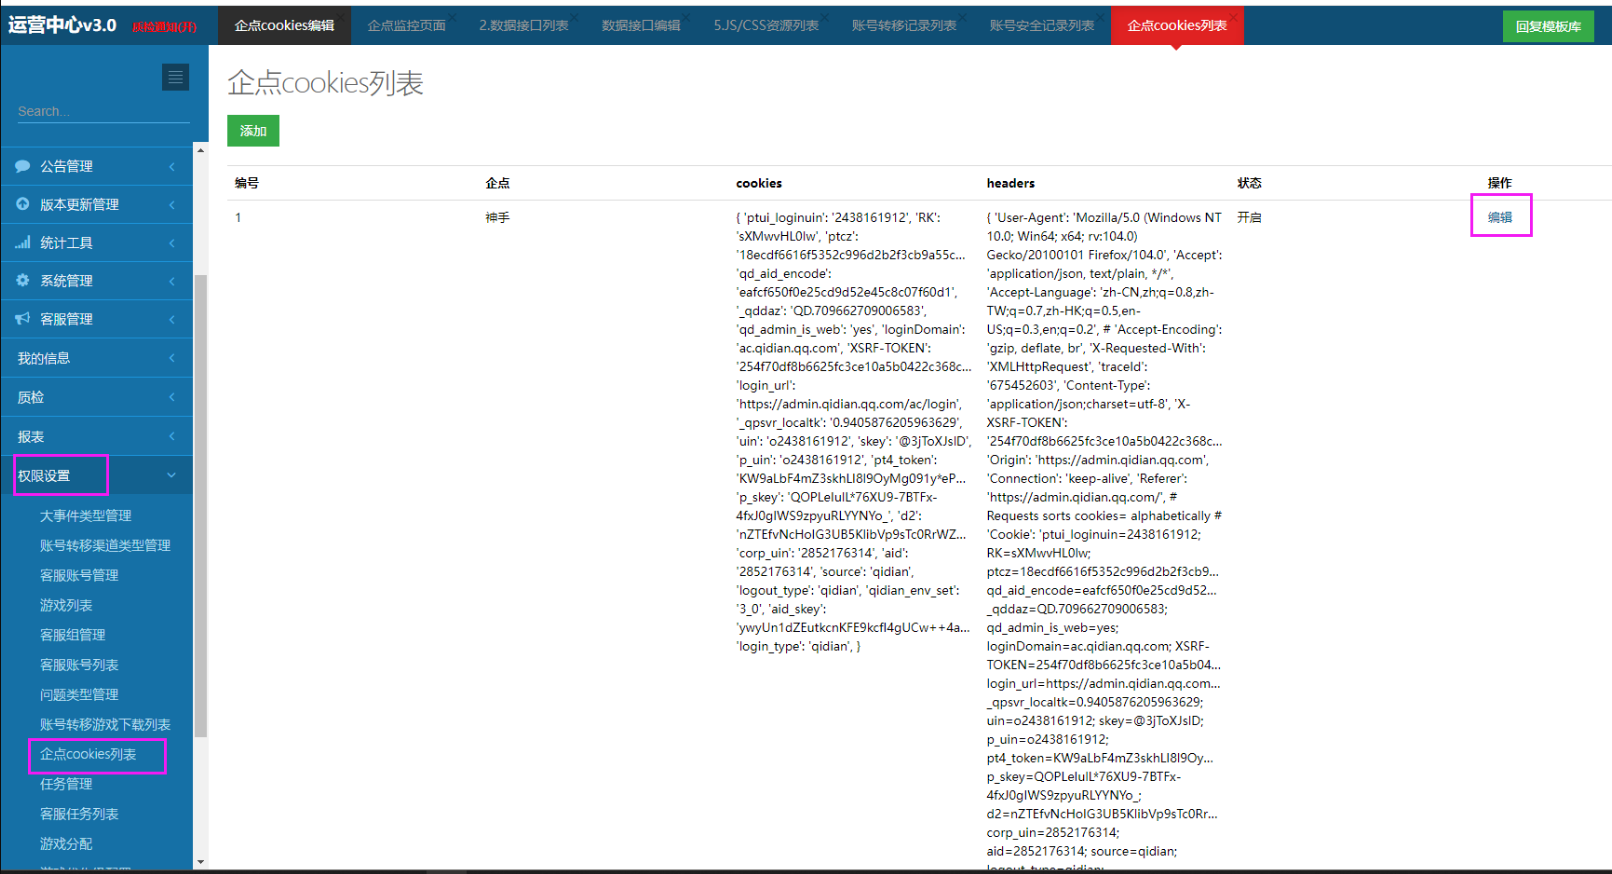
Task: Switch to the 账号转移记录列表 tab
Action: click(904, 25)
